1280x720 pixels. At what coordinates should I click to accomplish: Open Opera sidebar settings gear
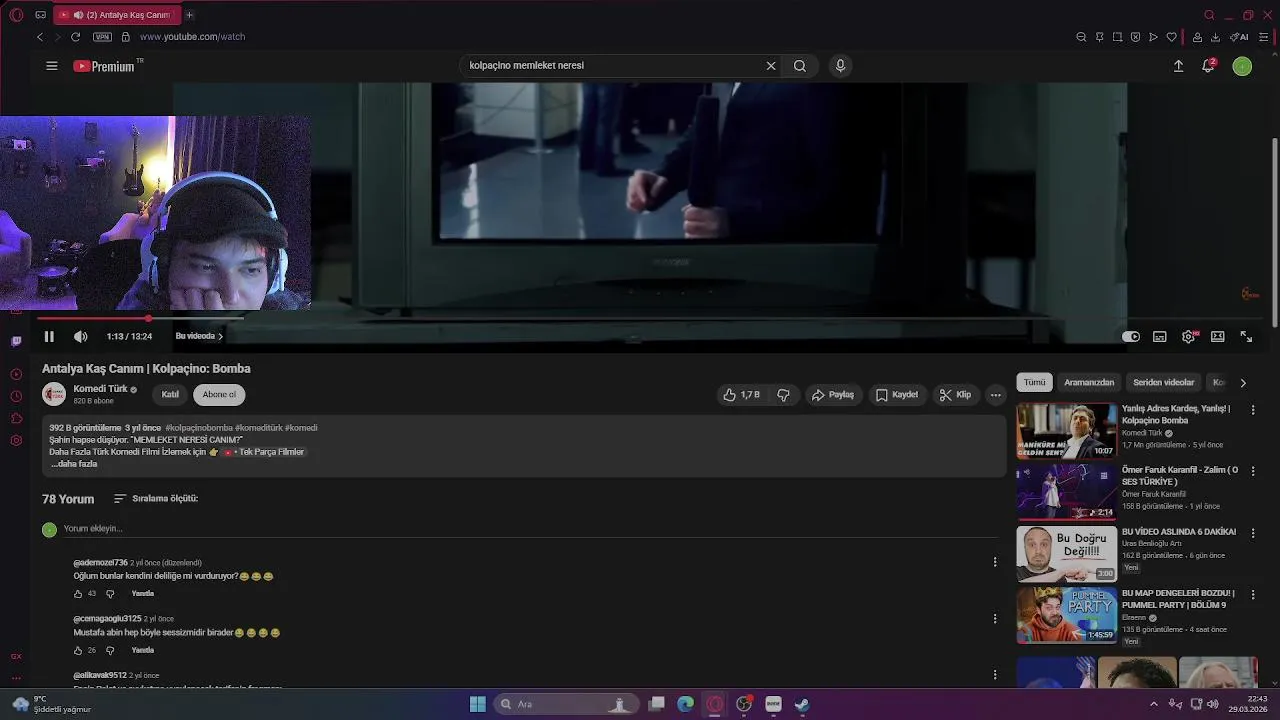[16, 441]
